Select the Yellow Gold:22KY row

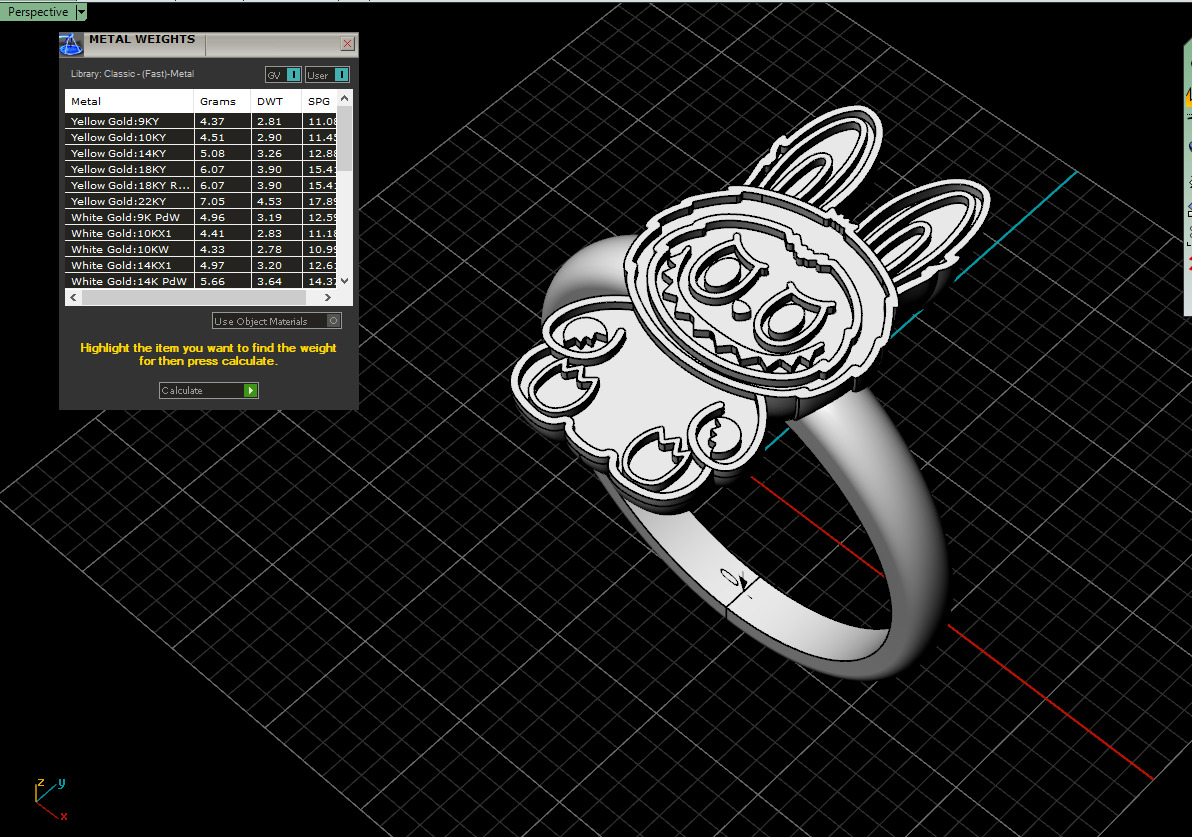tap(201, 201)
